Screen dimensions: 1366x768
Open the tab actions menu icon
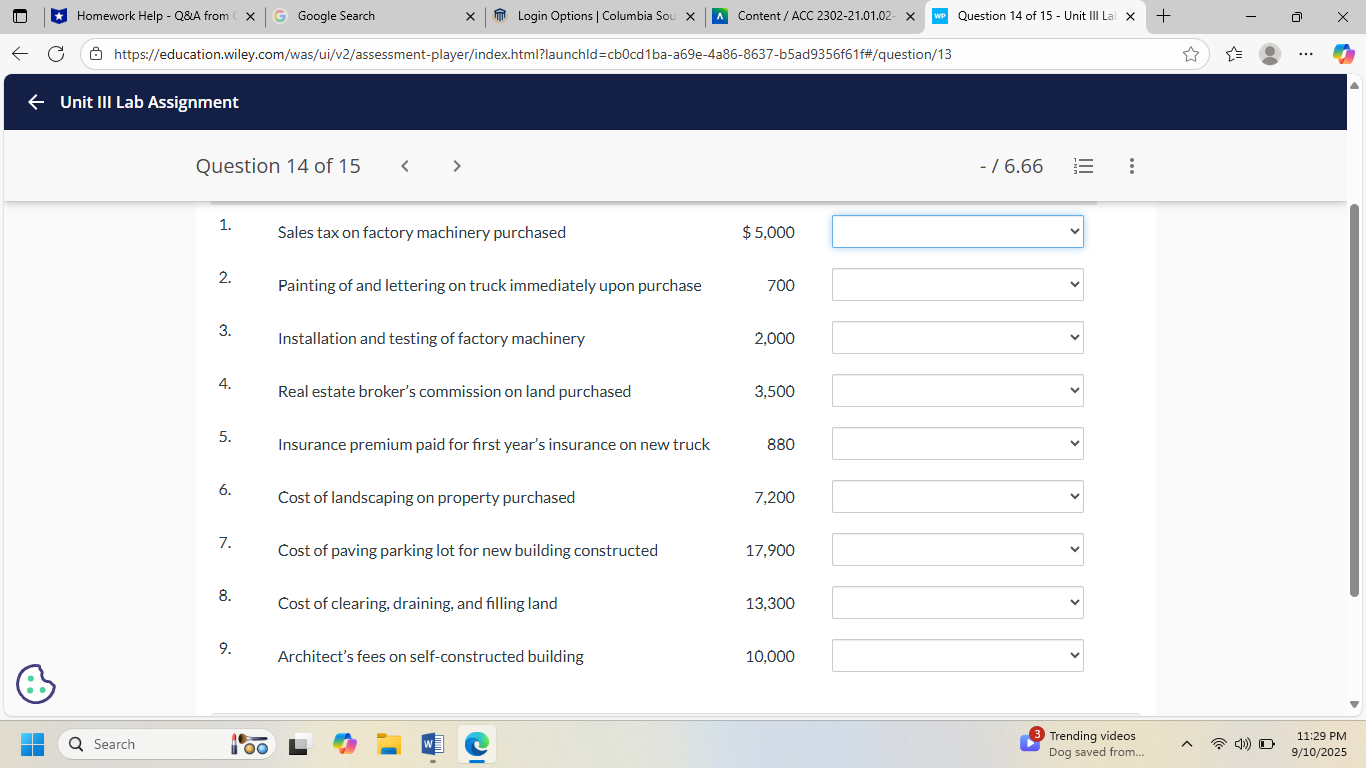pyautogui.click(x=20, y=16)
